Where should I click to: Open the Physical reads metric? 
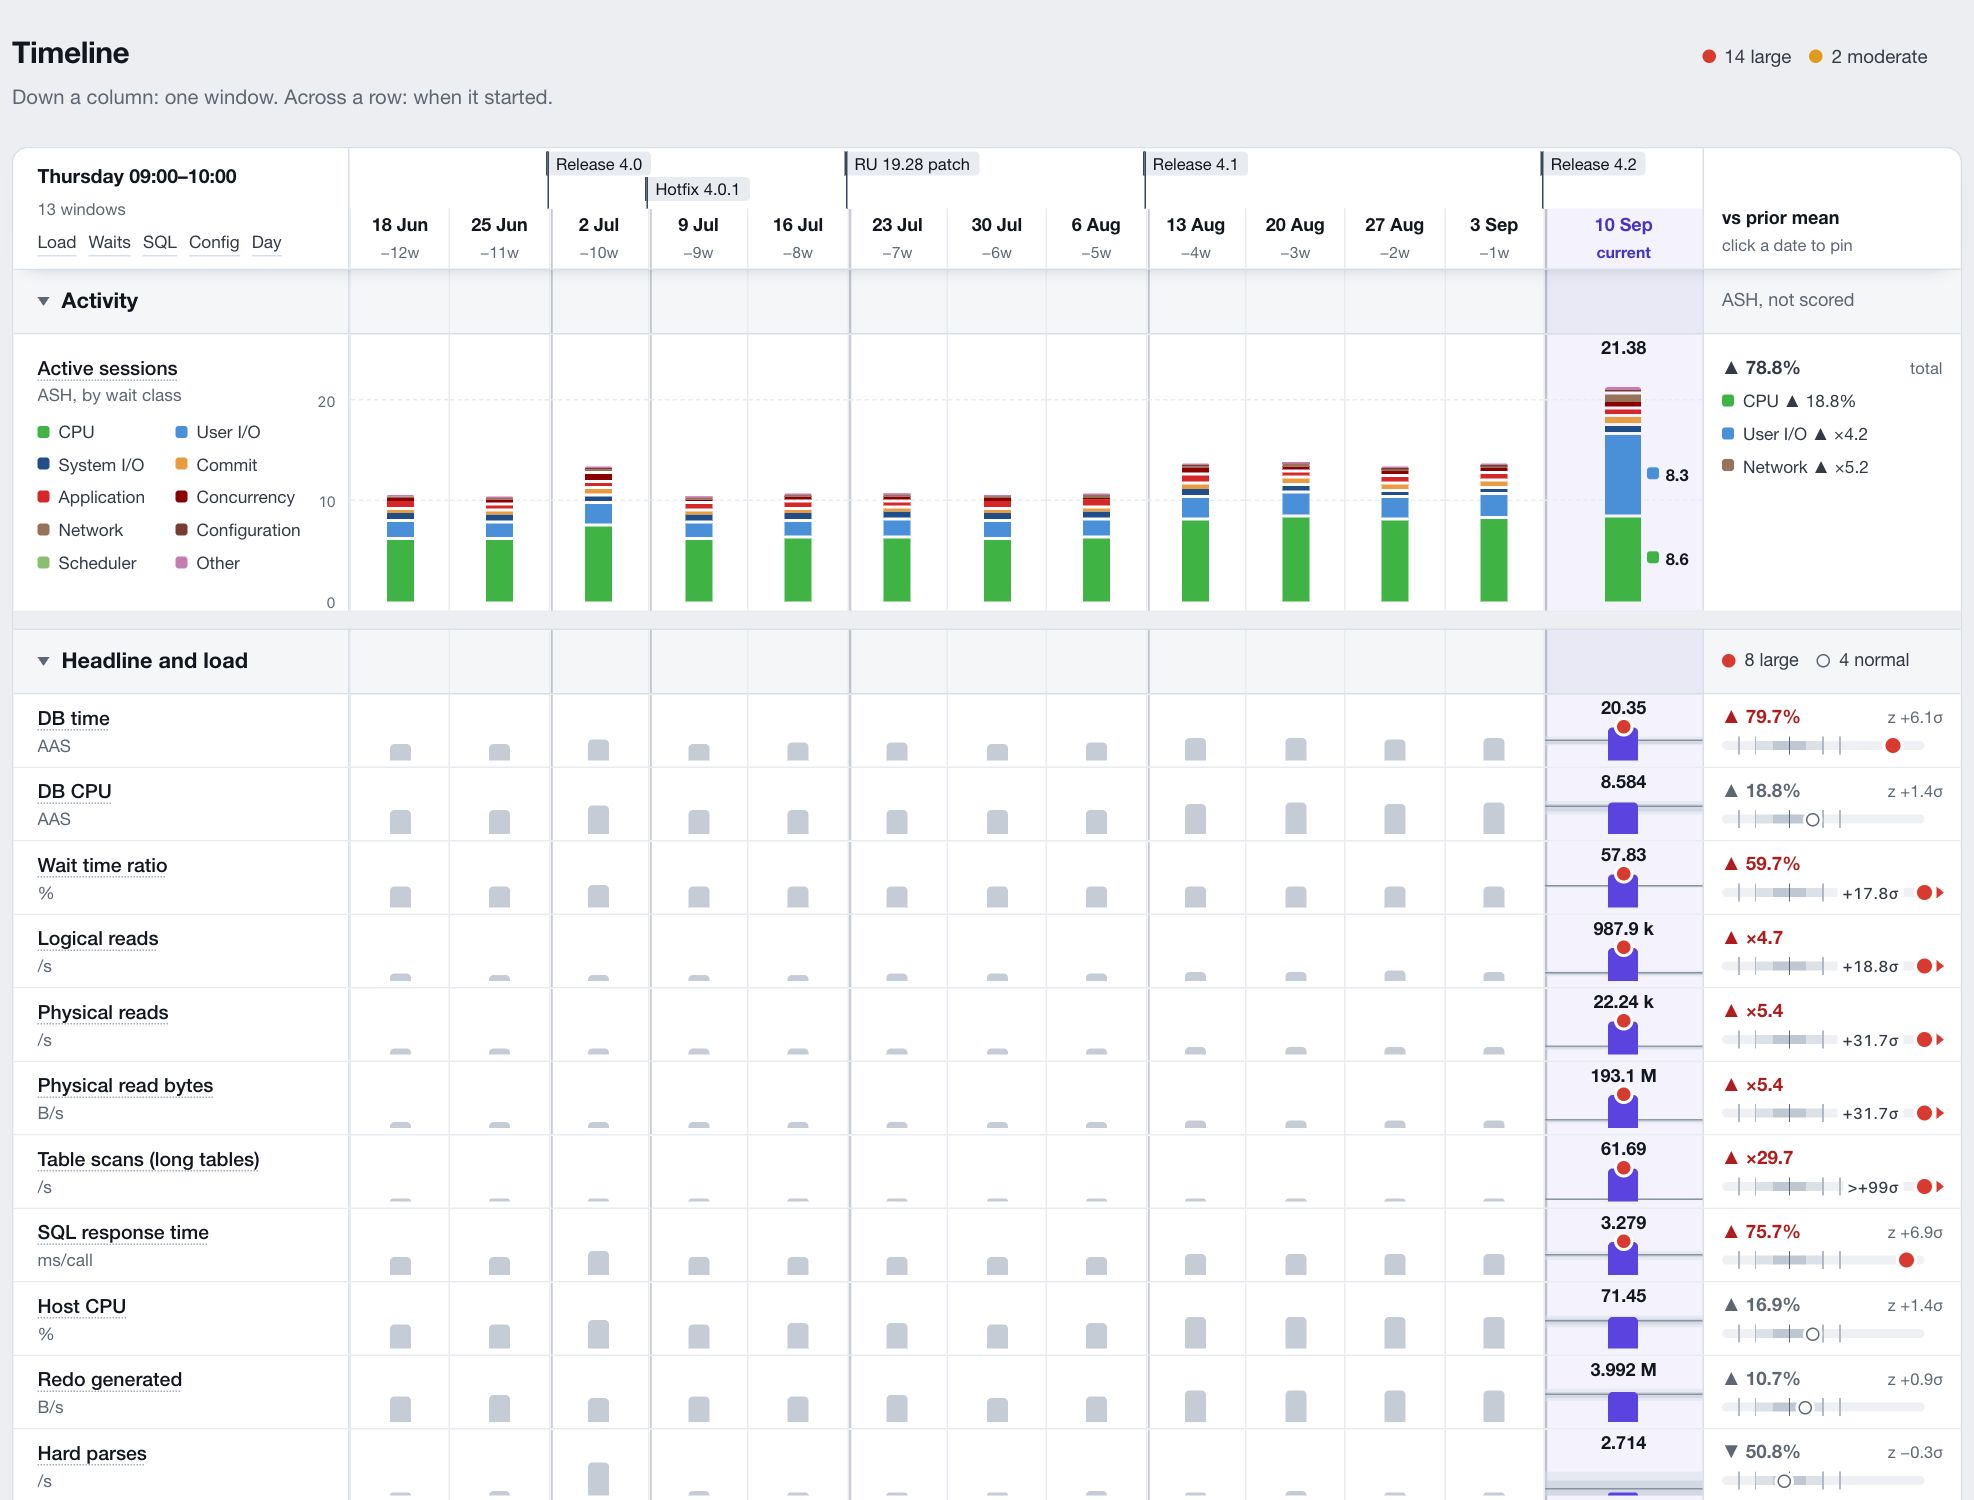pyautogui.click(x=103, y=1012)
